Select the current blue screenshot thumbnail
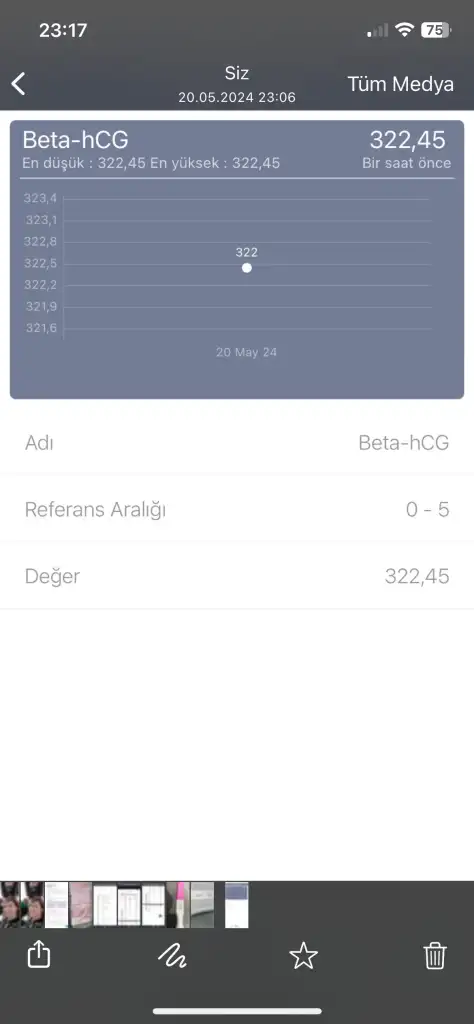Image resolution: width=474 pixels, height=1024 pixels. [x=236, y=904]
